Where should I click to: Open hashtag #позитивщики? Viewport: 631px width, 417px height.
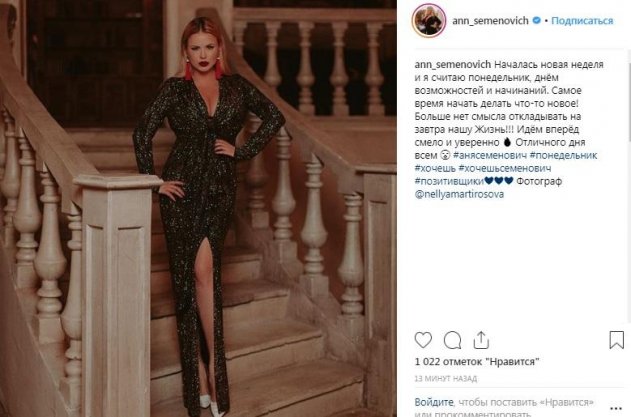coord(449,181)
